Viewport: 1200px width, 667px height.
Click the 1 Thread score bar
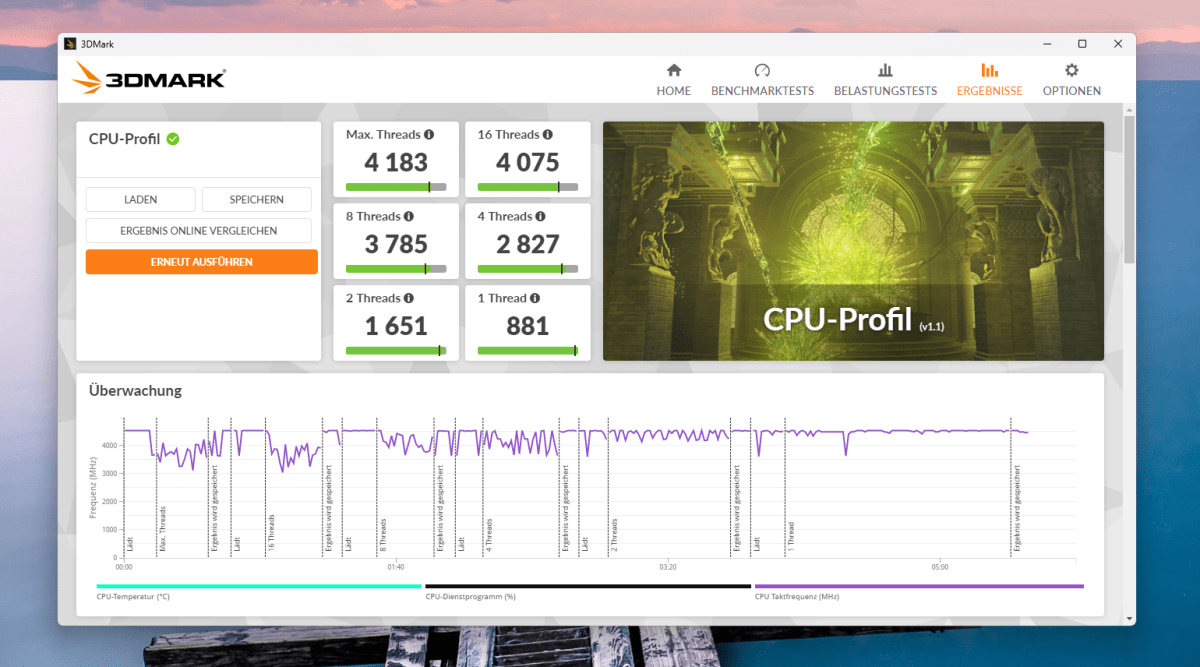(528, 351)
